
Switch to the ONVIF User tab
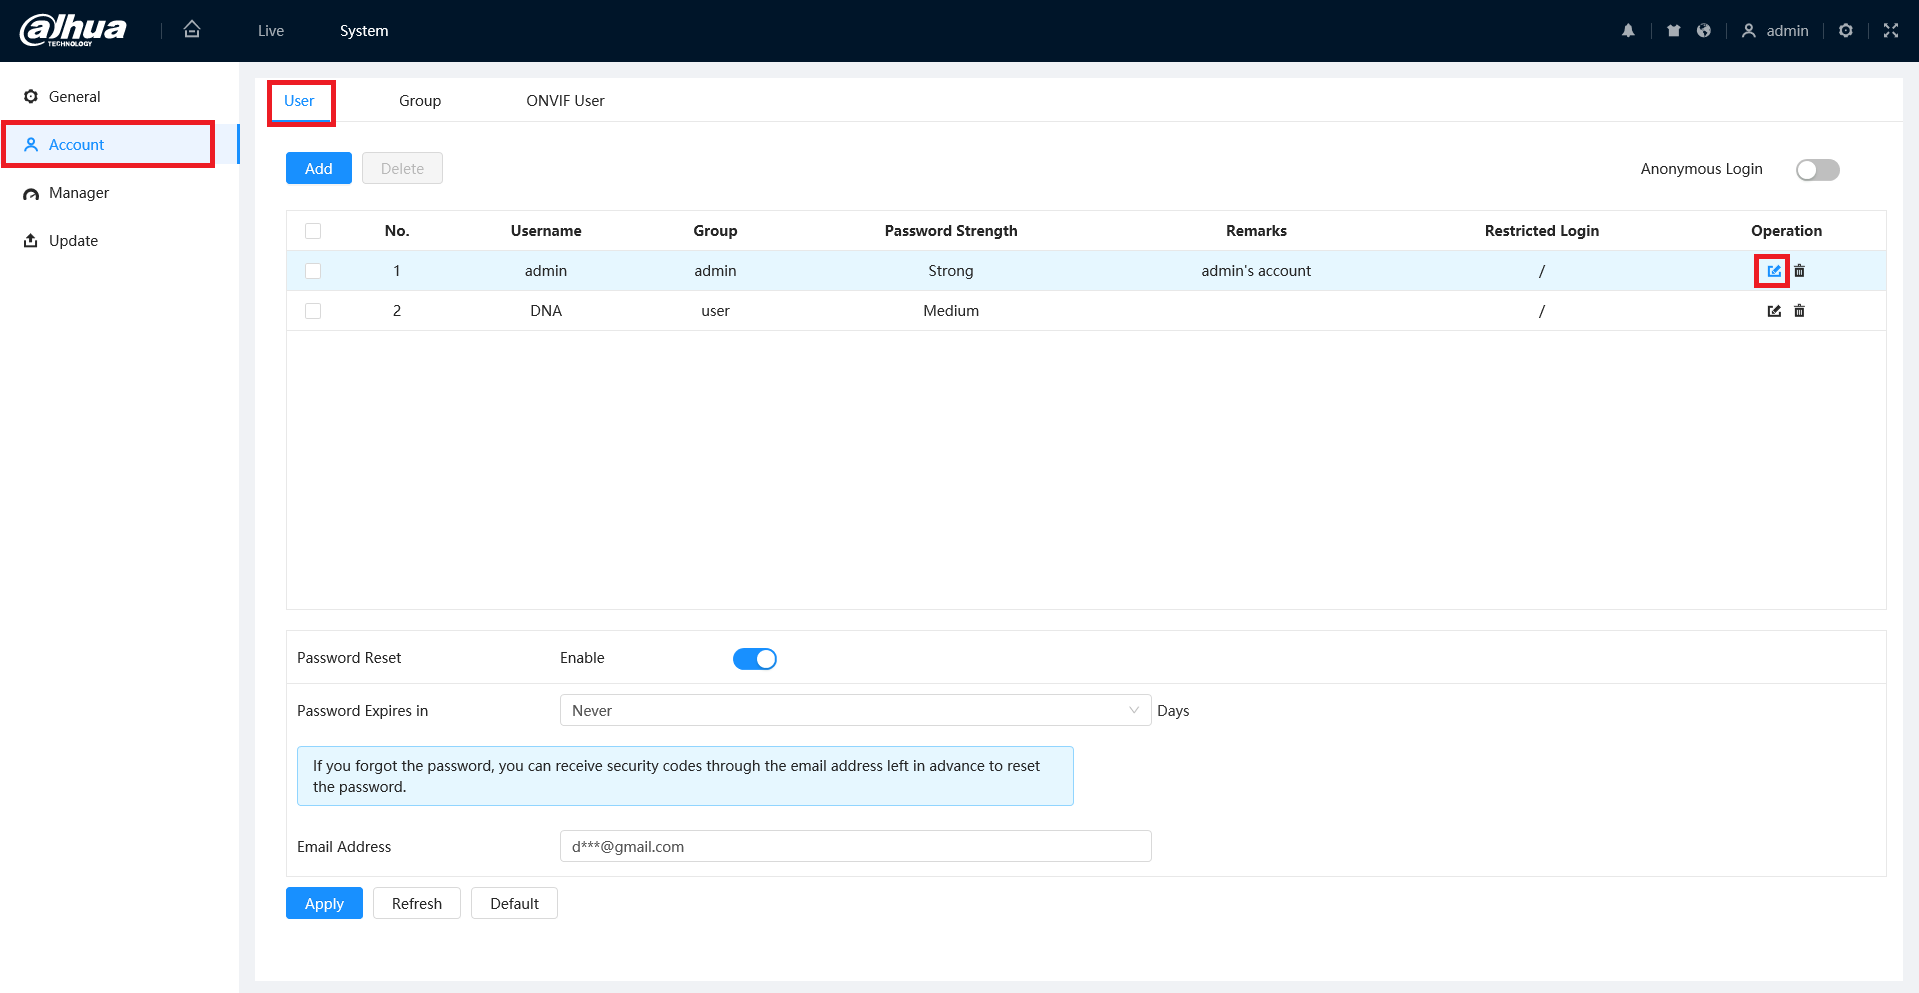tap(565, 101)
